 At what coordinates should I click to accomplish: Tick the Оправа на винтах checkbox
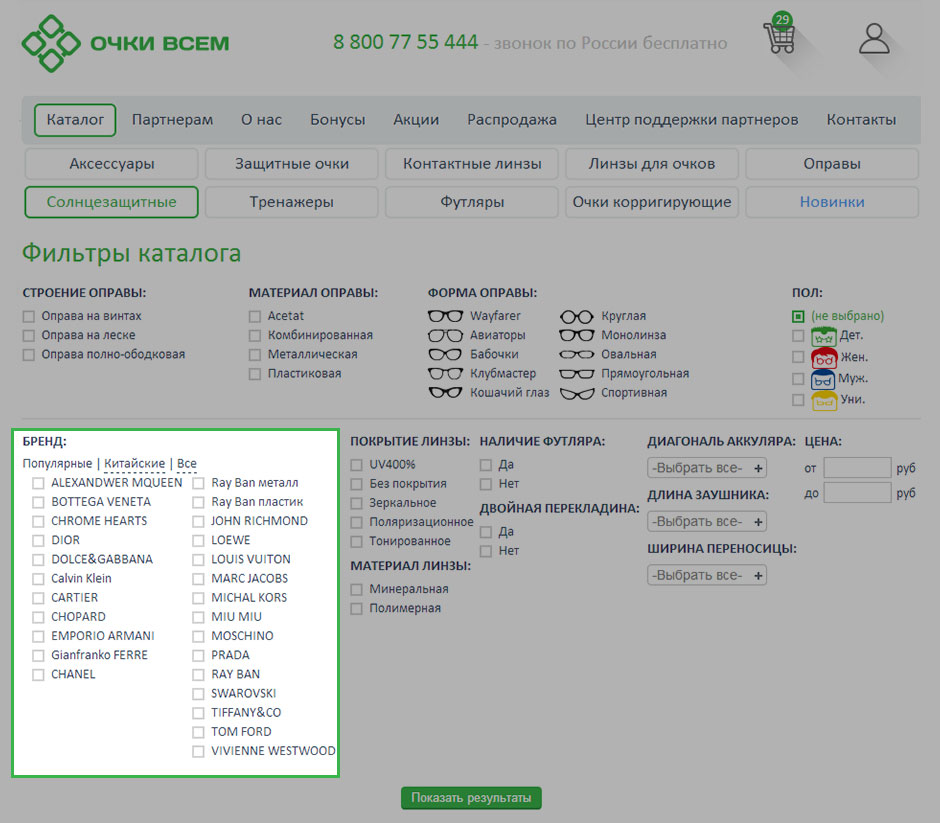(29, 317)
